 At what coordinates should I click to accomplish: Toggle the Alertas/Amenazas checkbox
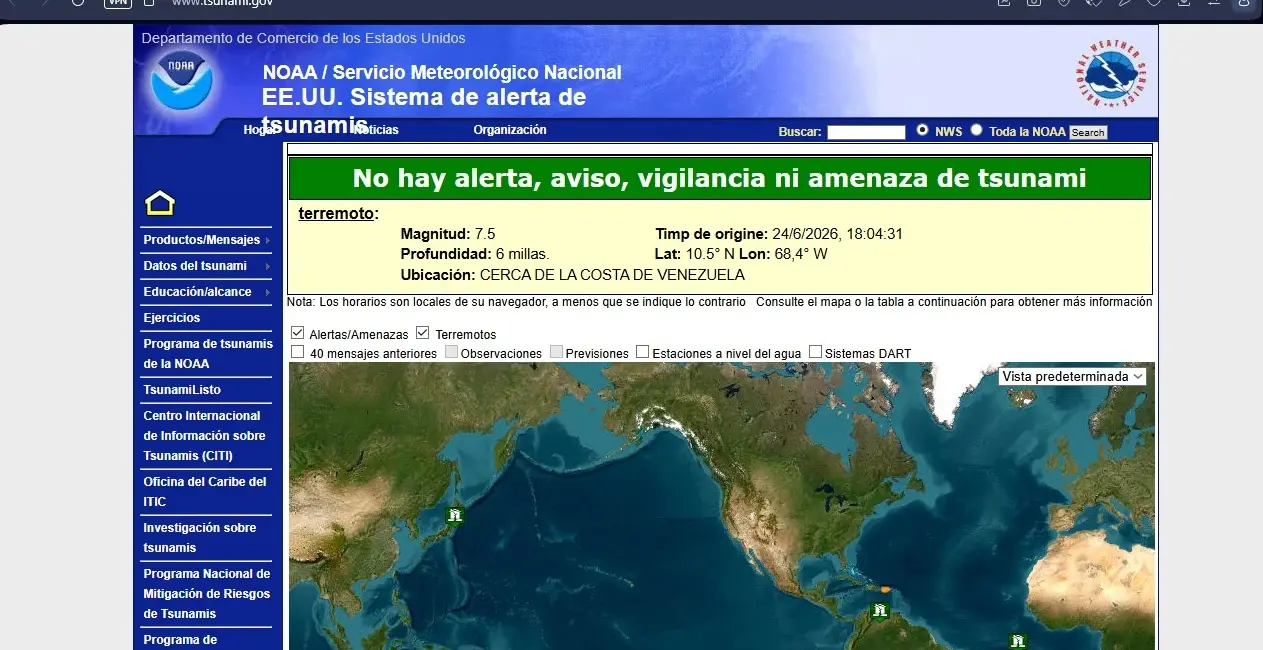pos(297,333)
